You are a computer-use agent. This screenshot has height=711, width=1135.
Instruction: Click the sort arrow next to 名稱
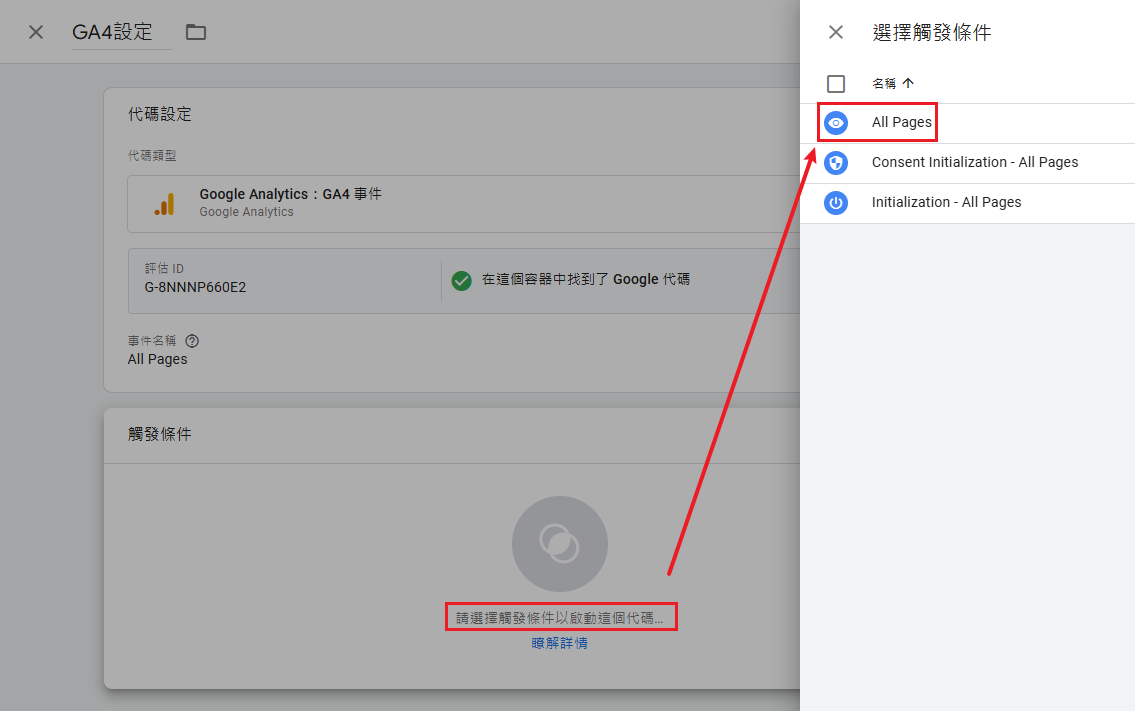coord(908,83)
